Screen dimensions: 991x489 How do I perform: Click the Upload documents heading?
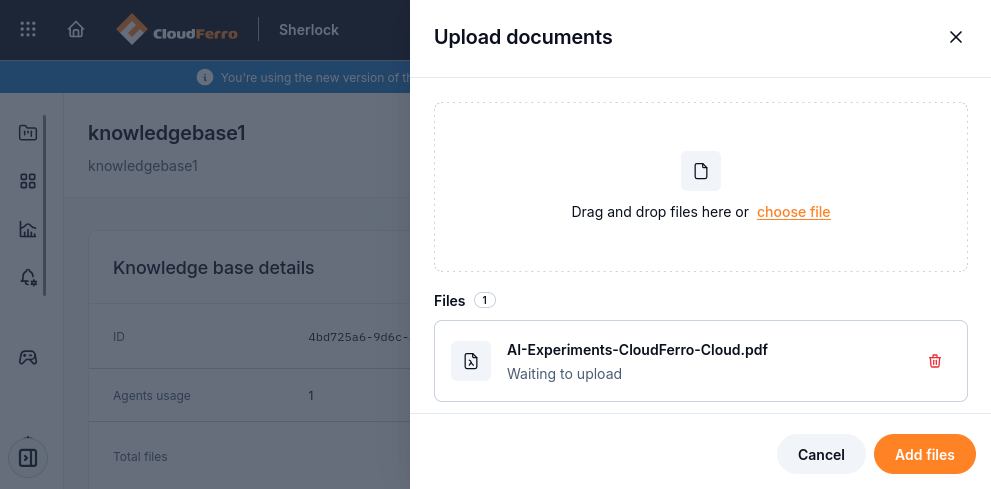[523, 37]
